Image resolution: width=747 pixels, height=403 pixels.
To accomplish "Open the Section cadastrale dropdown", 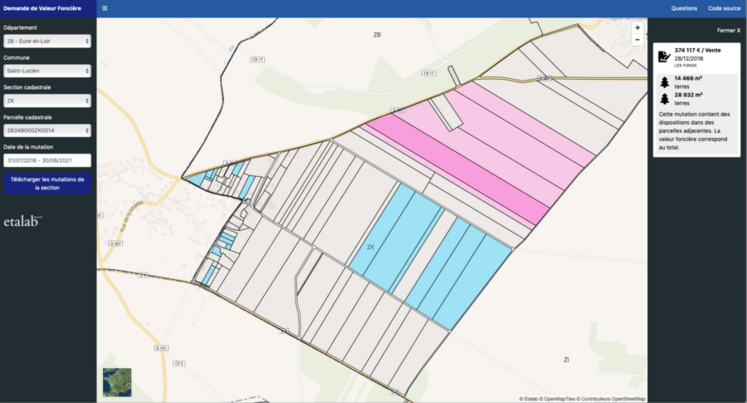I will pyautogui.click(x=48, y=100).
